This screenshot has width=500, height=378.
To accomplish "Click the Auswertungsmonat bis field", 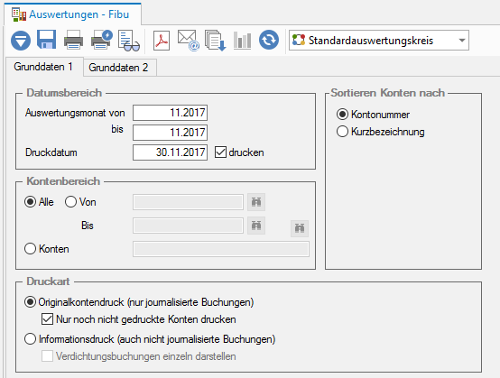I will point(170,132).
